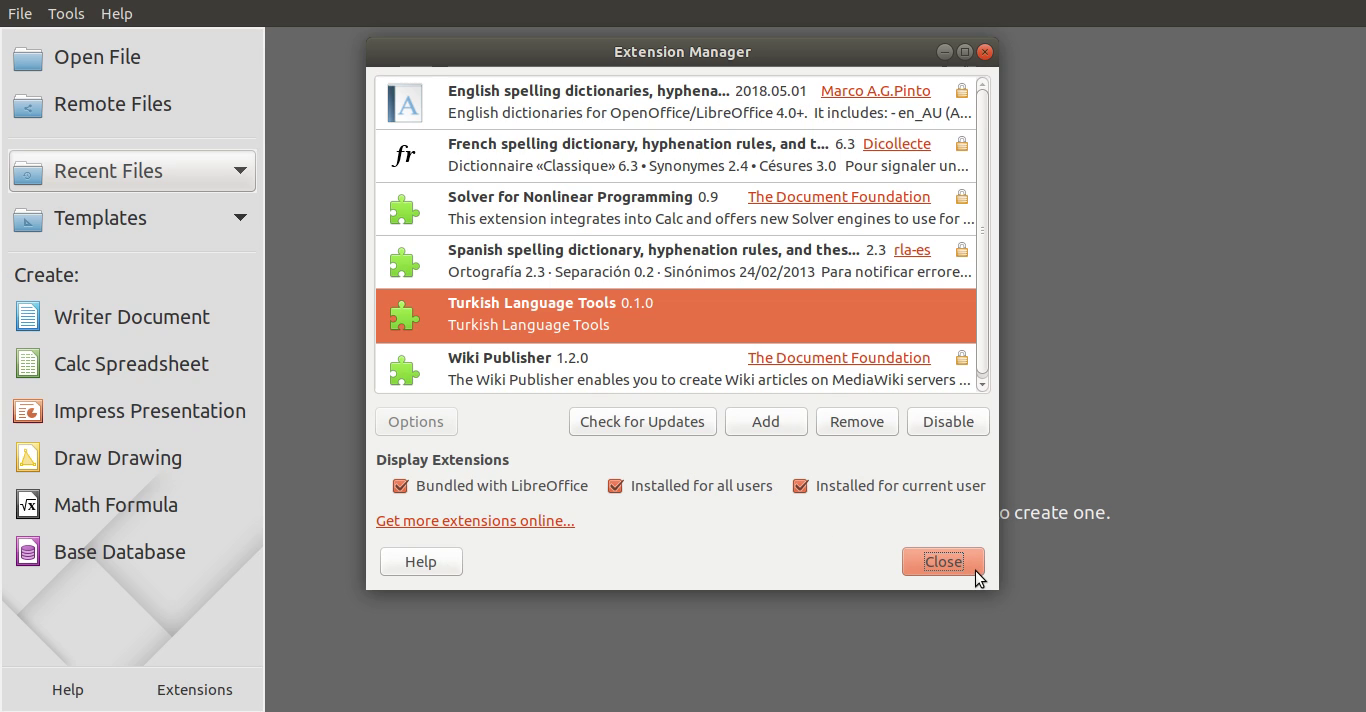Open The Document Foundation link on Solver row
The image size is (1366, 712).
point(839,197)
